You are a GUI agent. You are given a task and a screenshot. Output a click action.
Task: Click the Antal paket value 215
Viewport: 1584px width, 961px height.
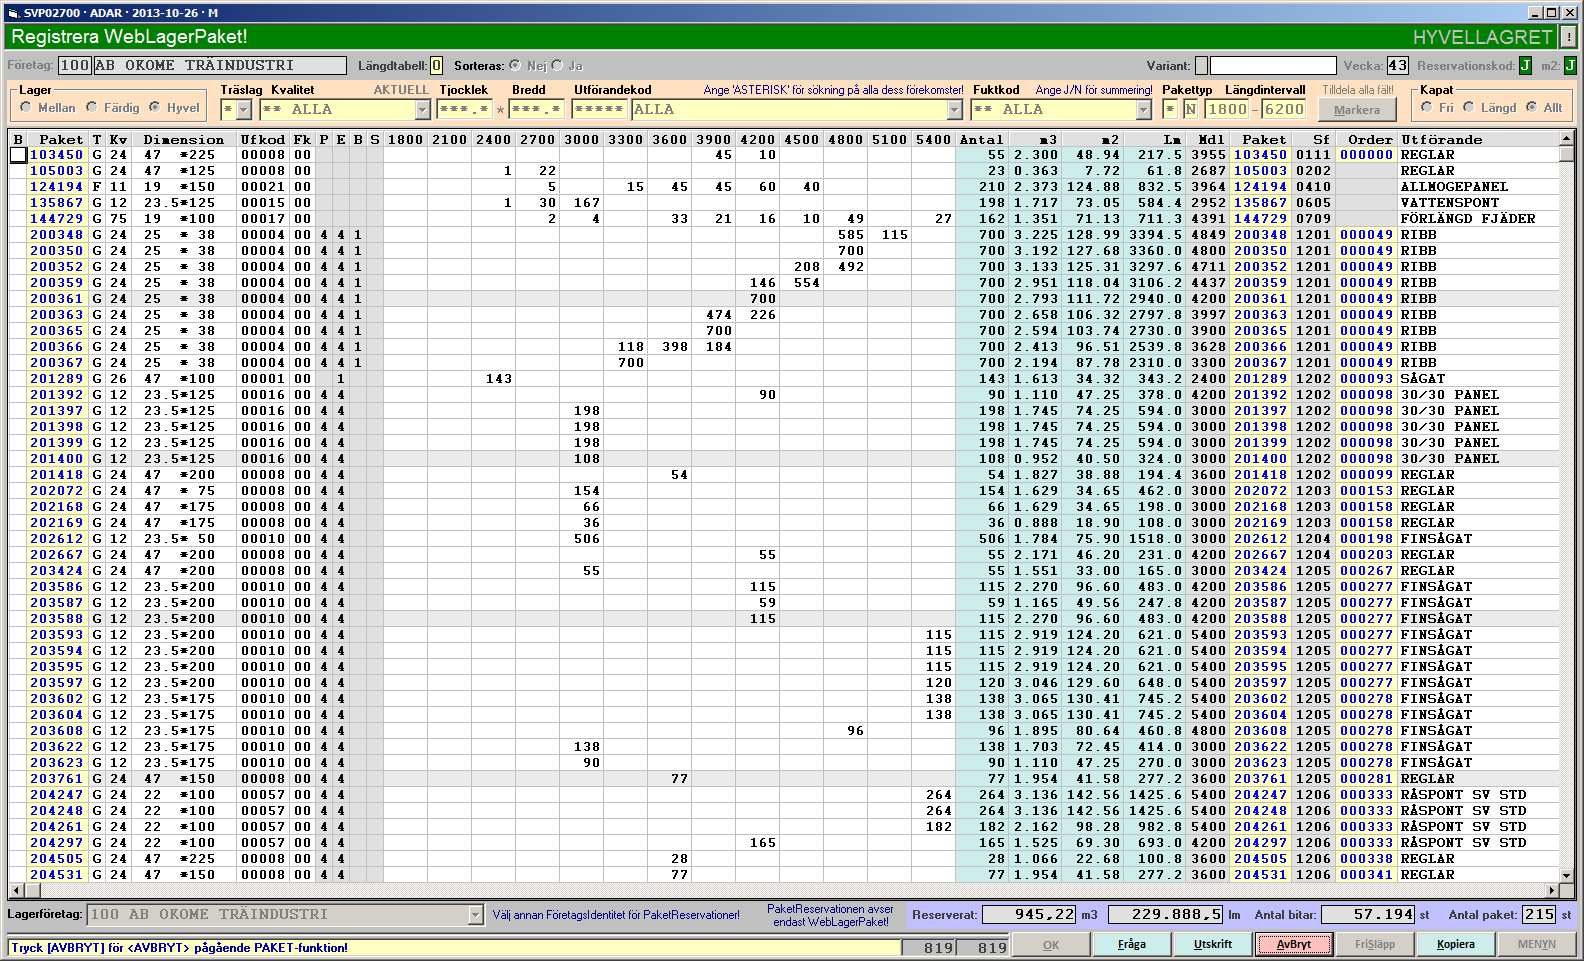pos(1539,915)
